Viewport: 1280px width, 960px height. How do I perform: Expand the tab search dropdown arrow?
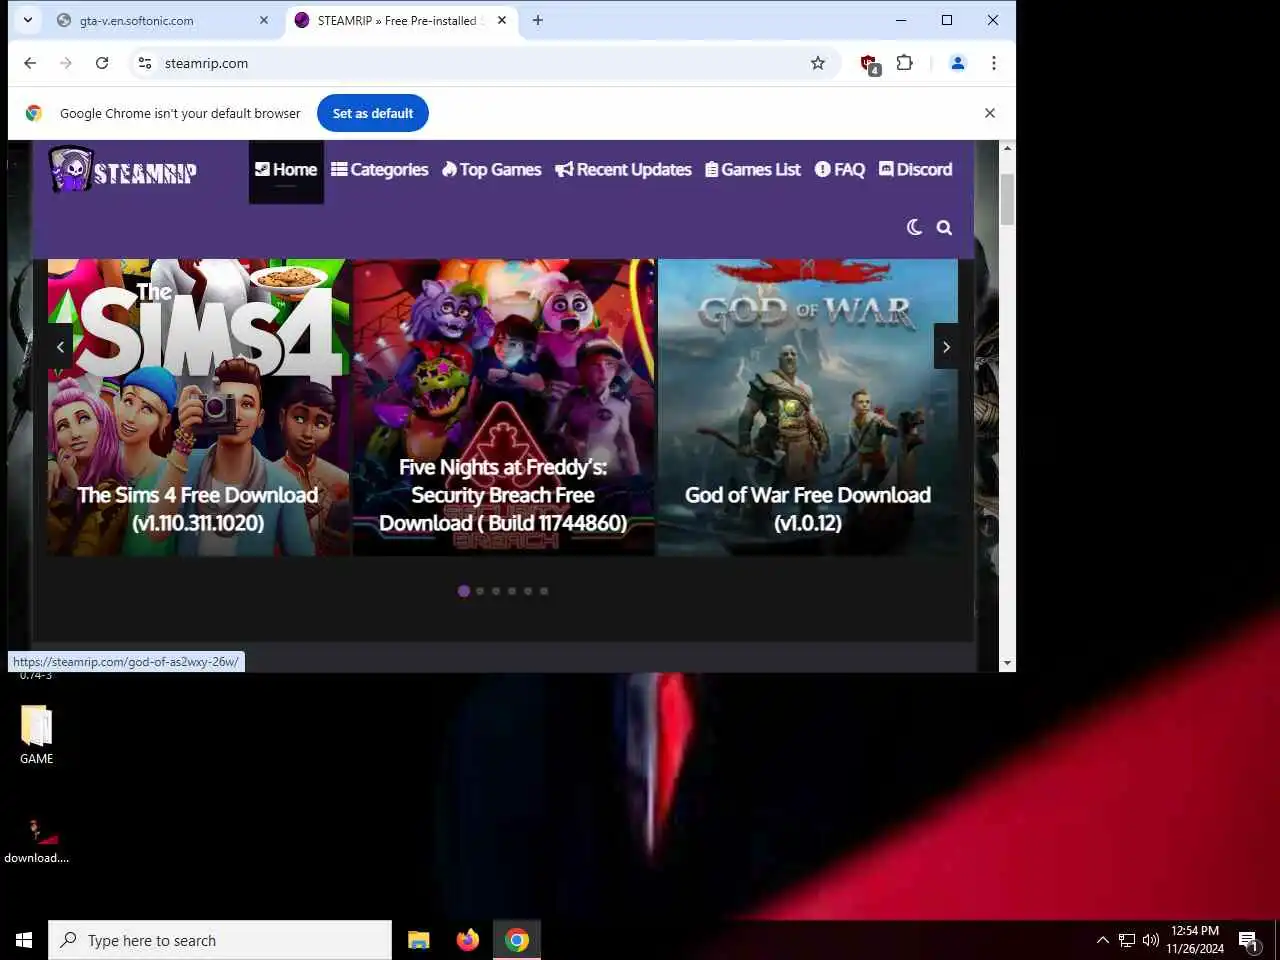(x=28, y=20)
